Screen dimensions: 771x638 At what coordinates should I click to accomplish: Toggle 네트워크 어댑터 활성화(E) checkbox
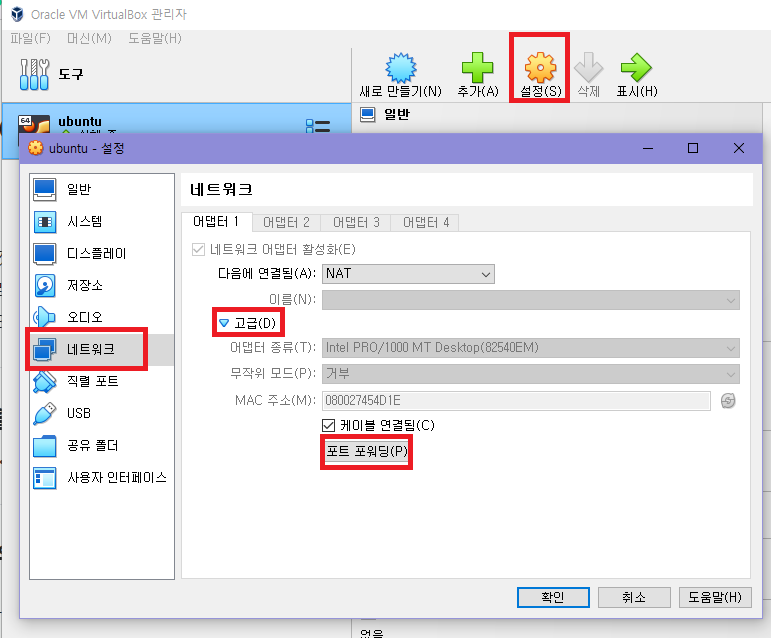click(198, 249)
